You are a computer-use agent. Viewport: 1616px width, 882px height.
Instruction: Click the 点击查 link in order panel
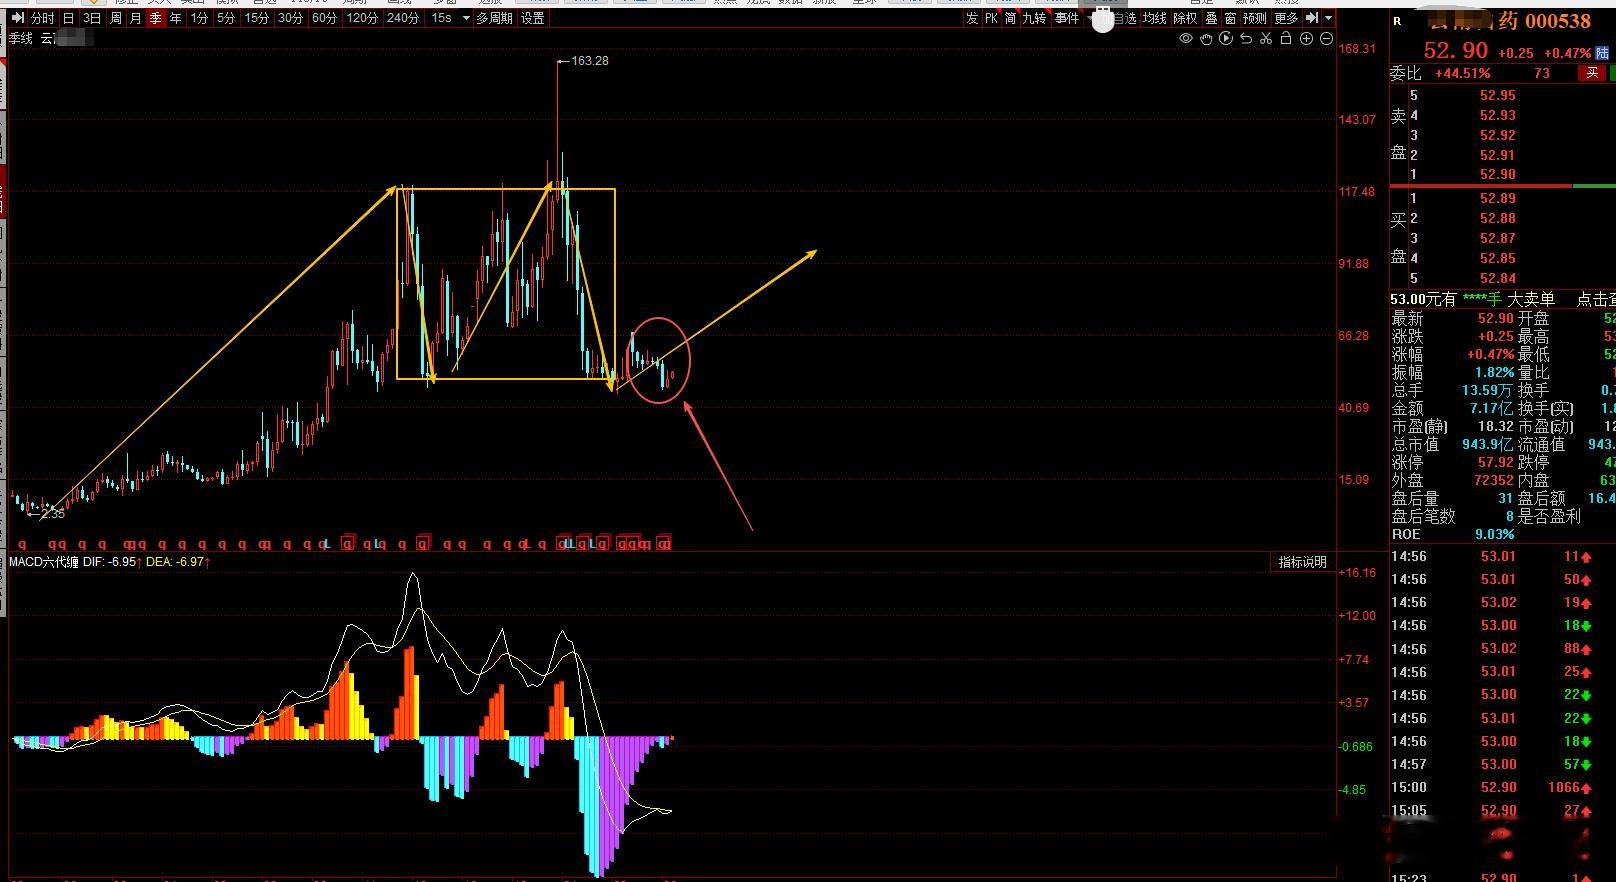pos(1596,299)
